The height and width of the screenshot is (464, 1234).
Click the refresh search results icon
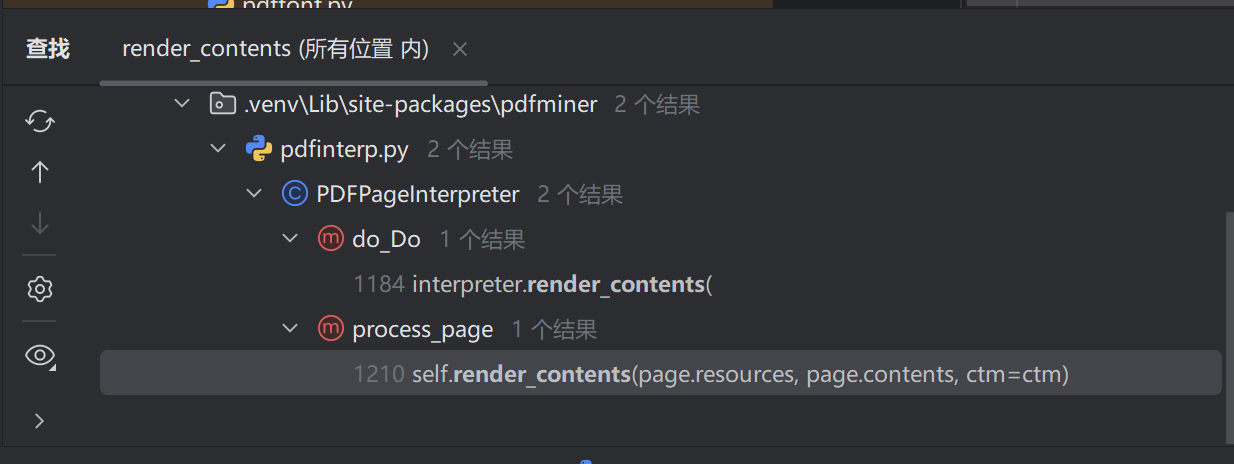(x=40, y=122)
